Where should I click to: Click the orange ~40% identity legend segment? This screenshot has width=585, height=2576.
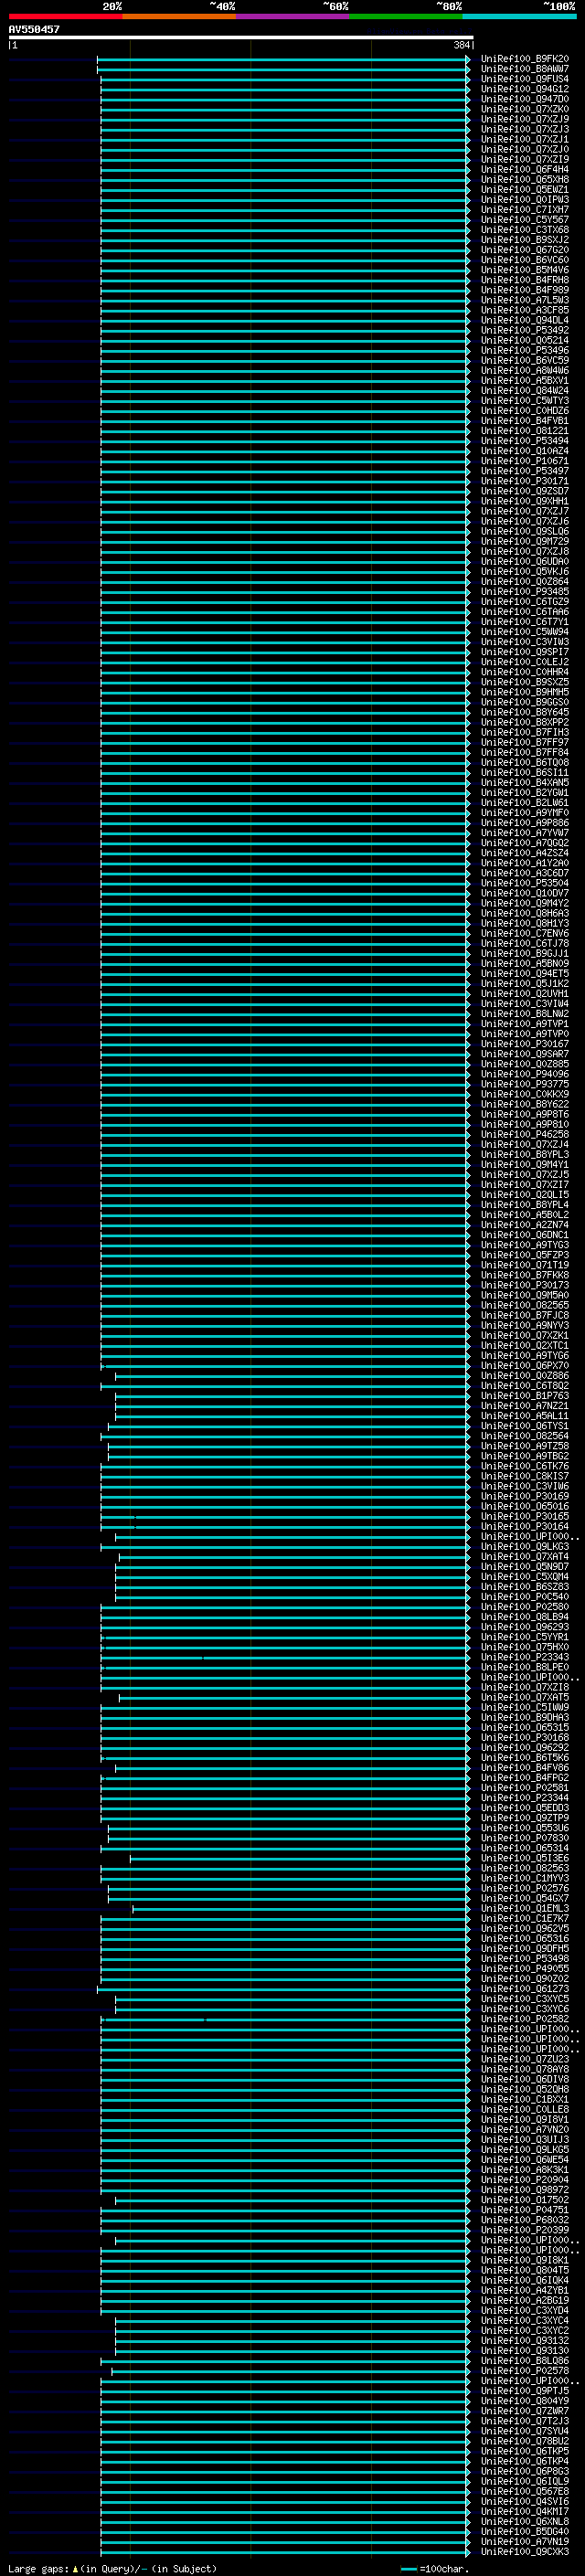tap(179, 16)
